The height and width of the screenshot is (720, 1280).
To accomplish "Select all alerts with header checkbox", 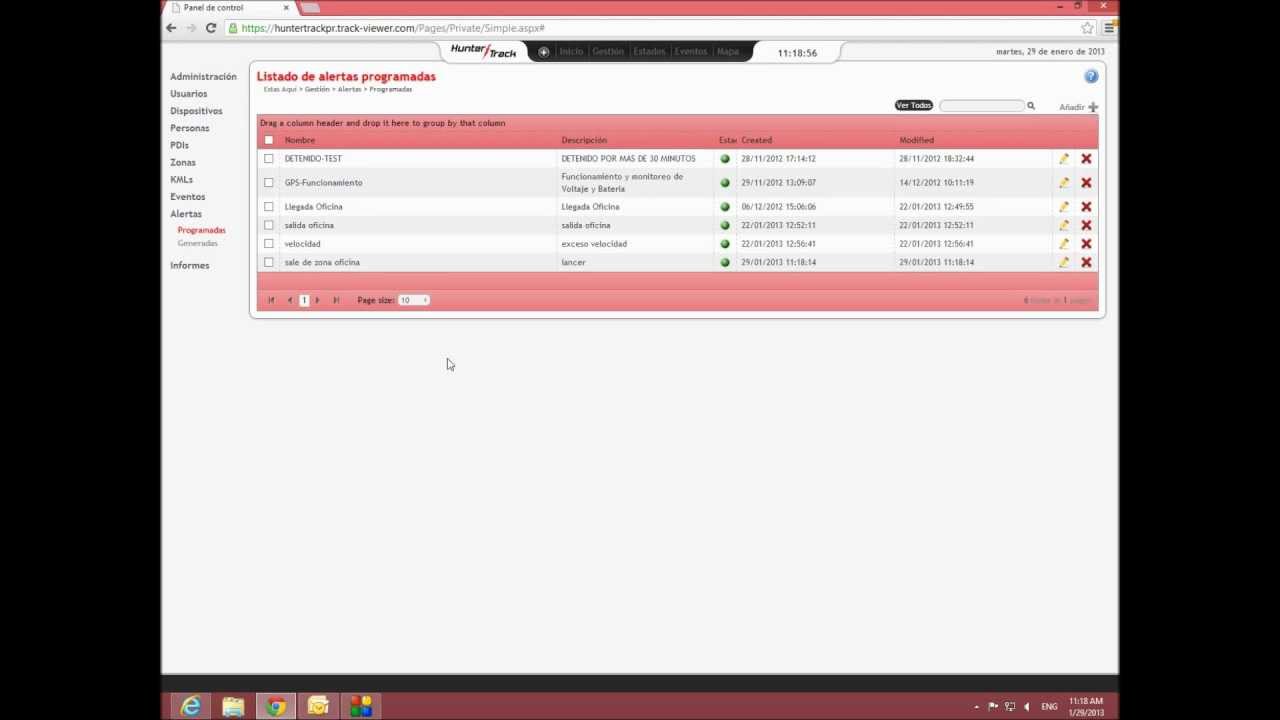I will click(269, 140).
